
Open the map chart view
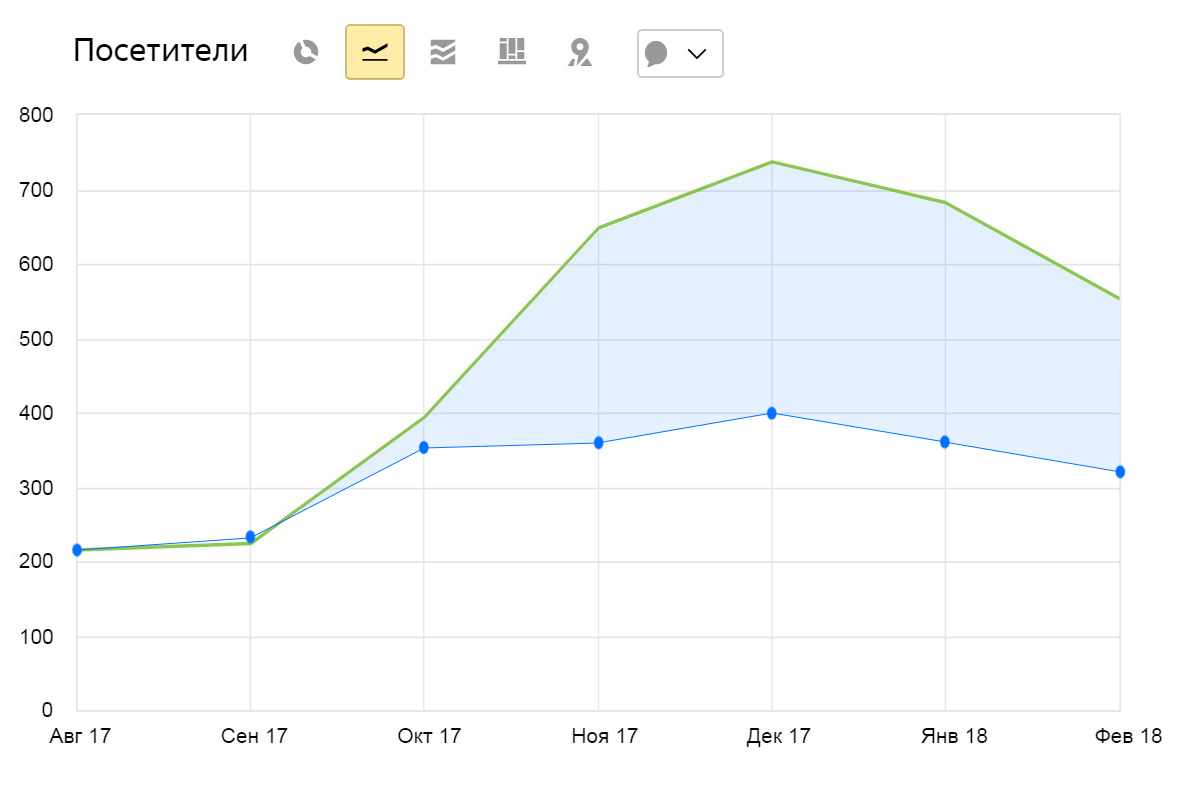click(x=579, y=53)
